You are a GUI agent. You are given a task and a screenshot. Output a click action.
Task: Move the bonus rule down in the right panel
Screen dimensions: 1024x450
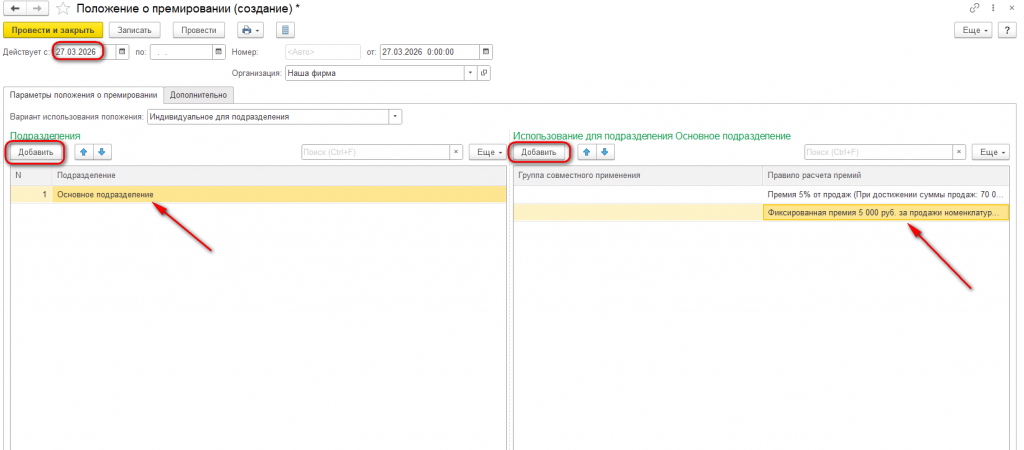coord(605,152)
